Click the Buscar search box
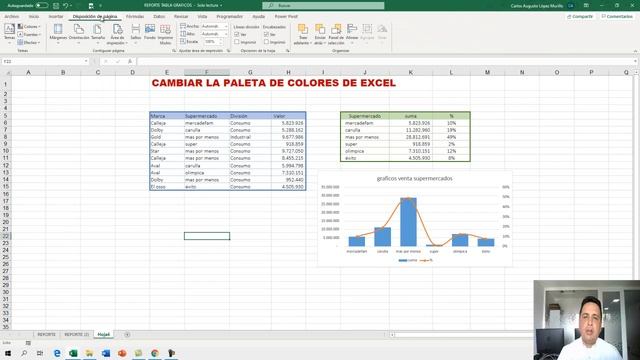This screenshot has height=360, width=640. (x=323, y=6)
